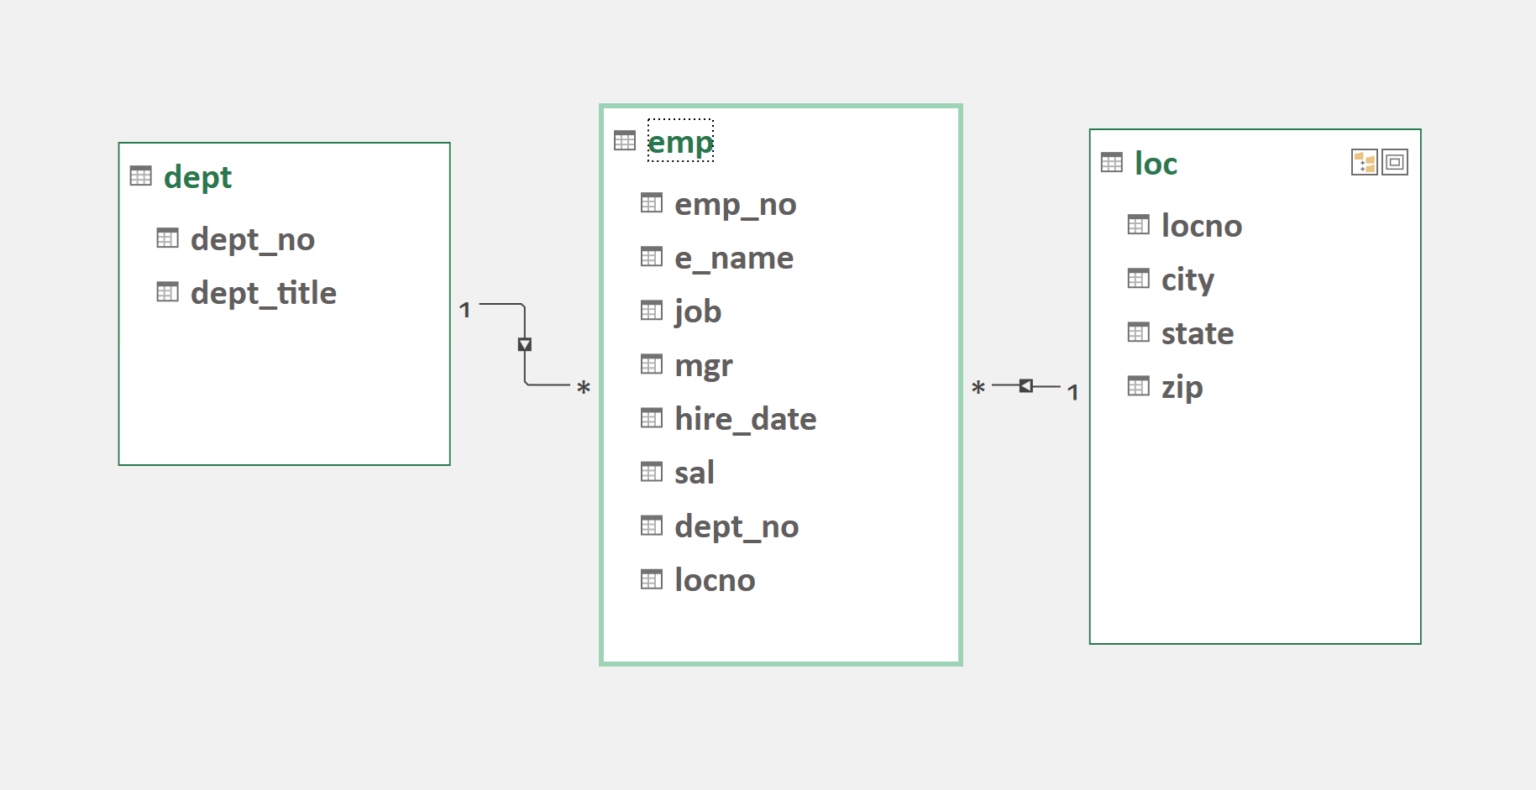Select the state field in loc table
This screenshot has width=1536, height=790.
[x=1196, y=332]
